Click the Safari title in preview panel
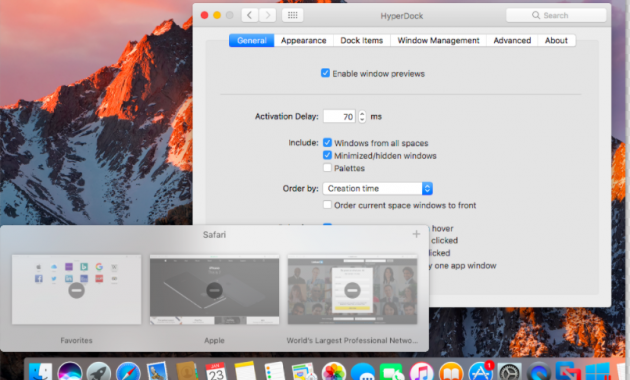Image resolution: width=630 pixels, height=380 pixels. pos(214,235)
